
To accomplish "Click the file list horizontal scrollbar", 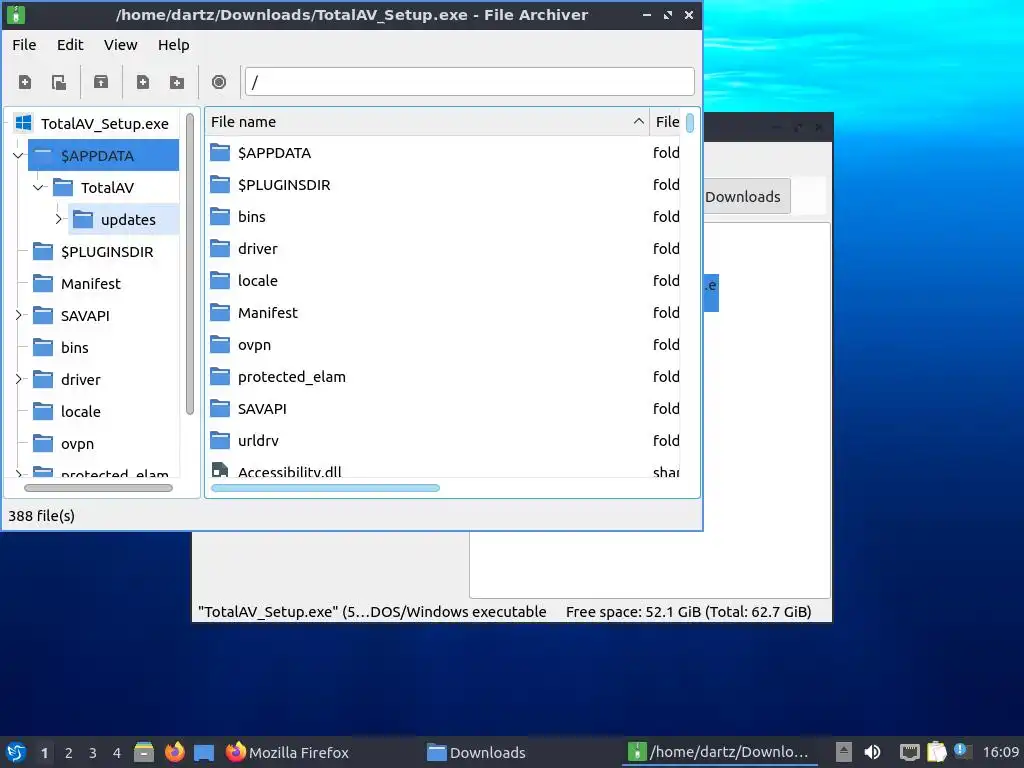I will tap(325, 488).
